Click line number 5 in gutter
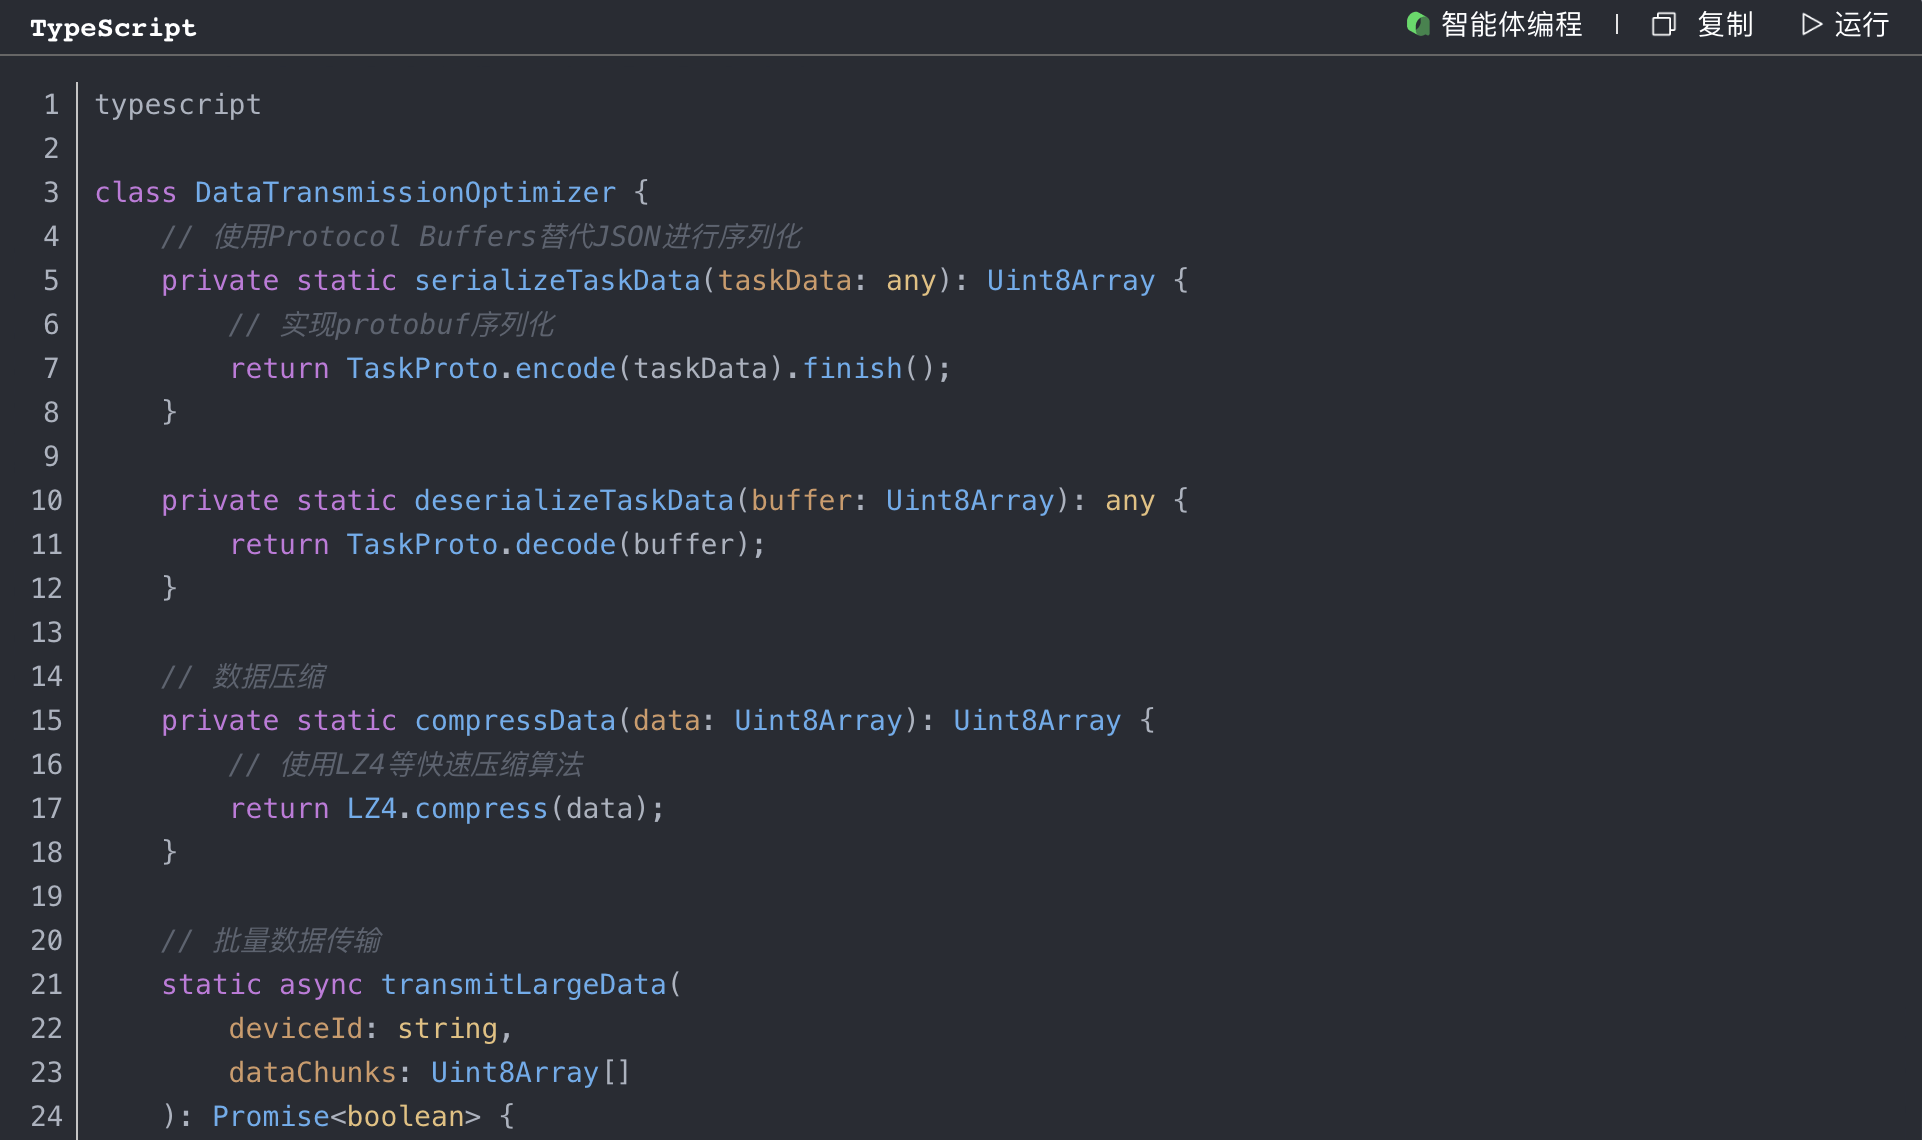1924x1140 pixels. [x=51, y=280]
